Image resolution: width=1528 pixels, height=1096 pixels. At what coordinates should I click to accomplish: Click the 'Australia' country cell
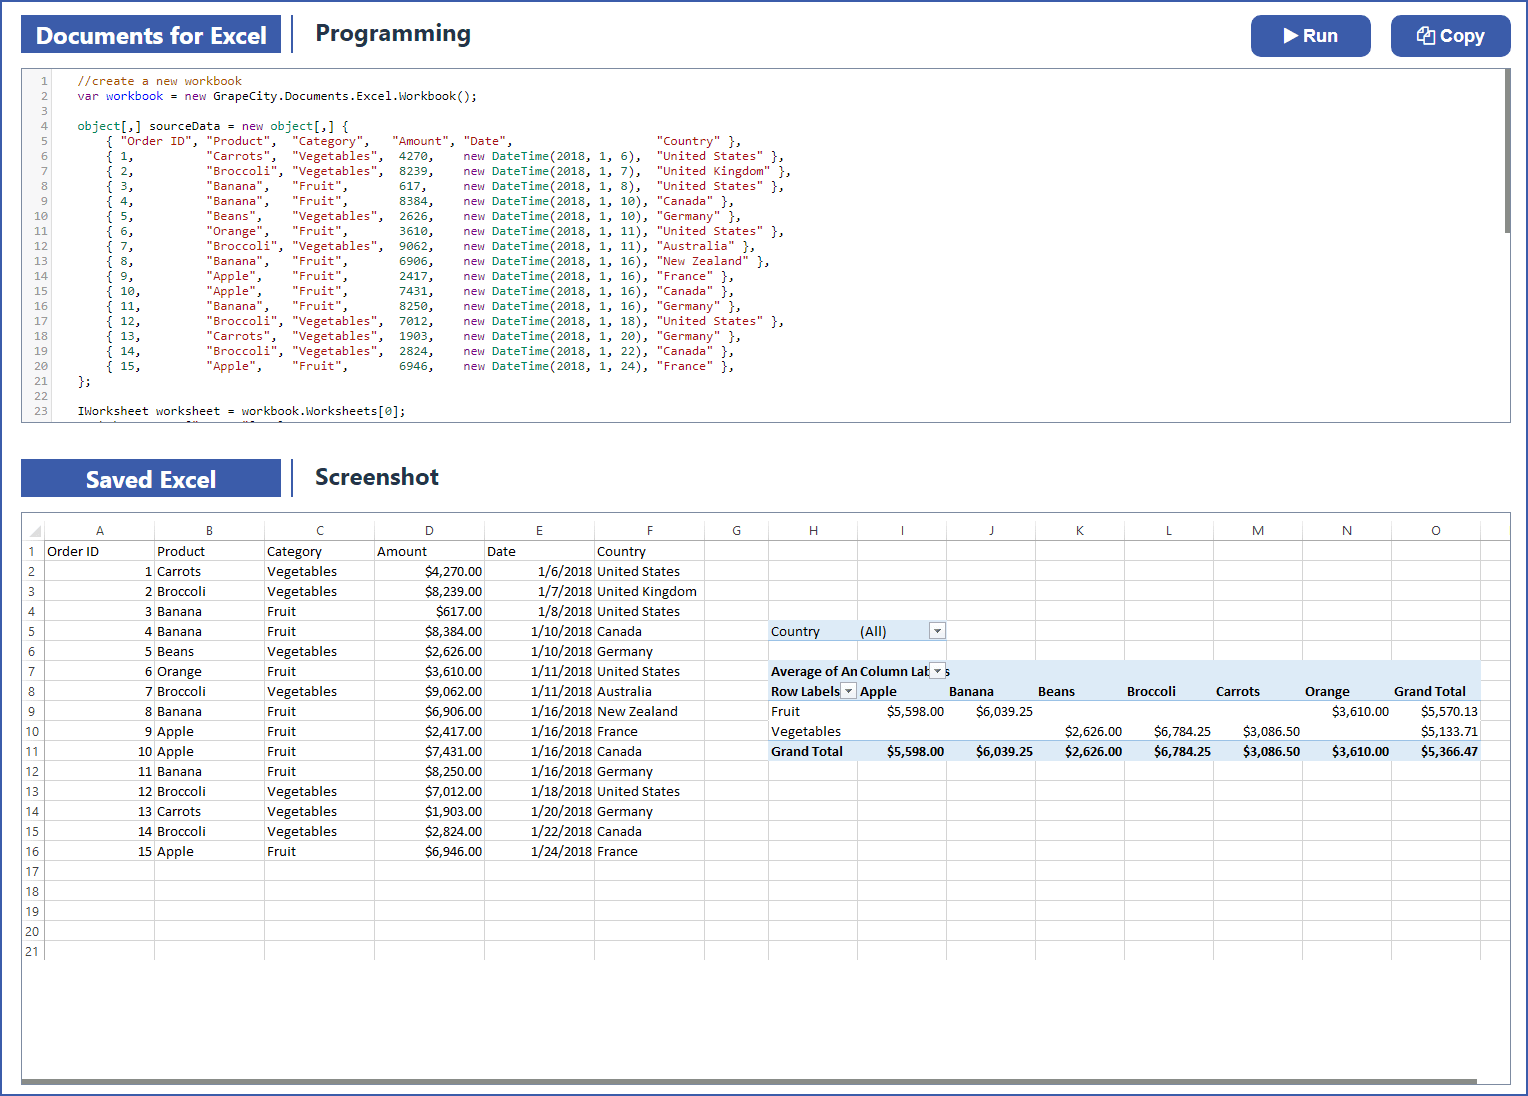point(649,691)
